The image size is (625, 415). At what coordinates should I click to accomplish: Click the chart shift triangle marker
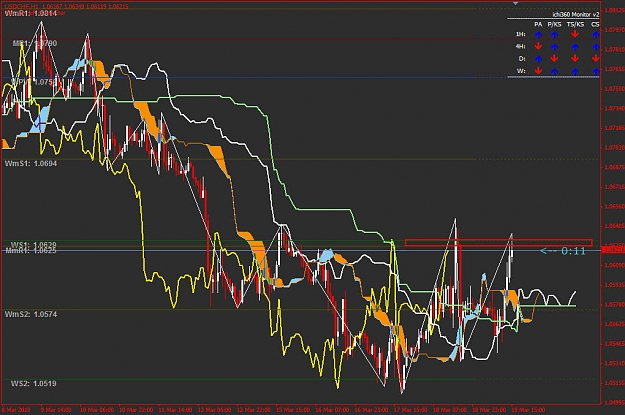[515, 3]
